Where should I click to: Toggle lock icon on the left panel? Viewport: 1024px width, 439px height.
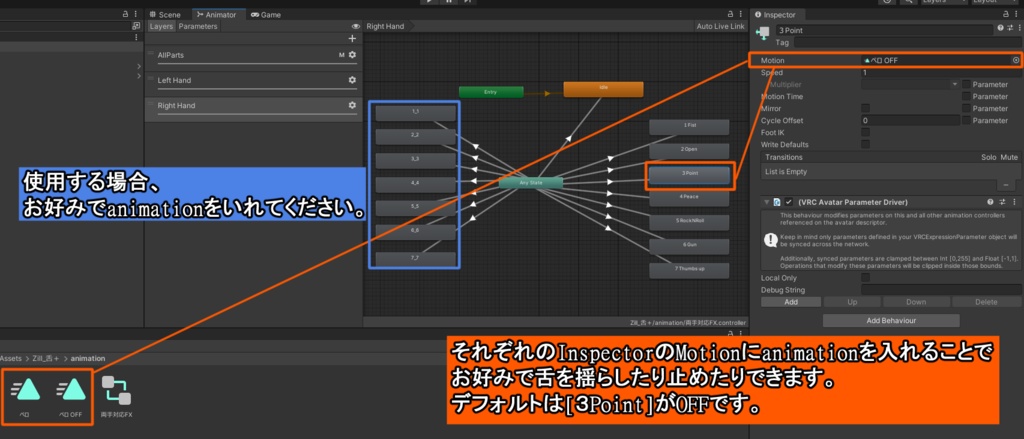(125, 14)
